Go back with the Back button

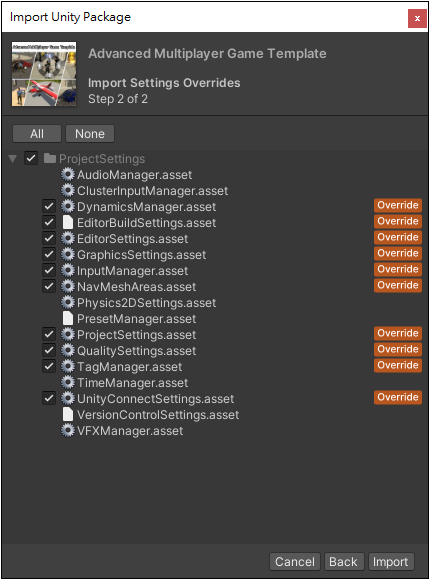click(344, 562)
